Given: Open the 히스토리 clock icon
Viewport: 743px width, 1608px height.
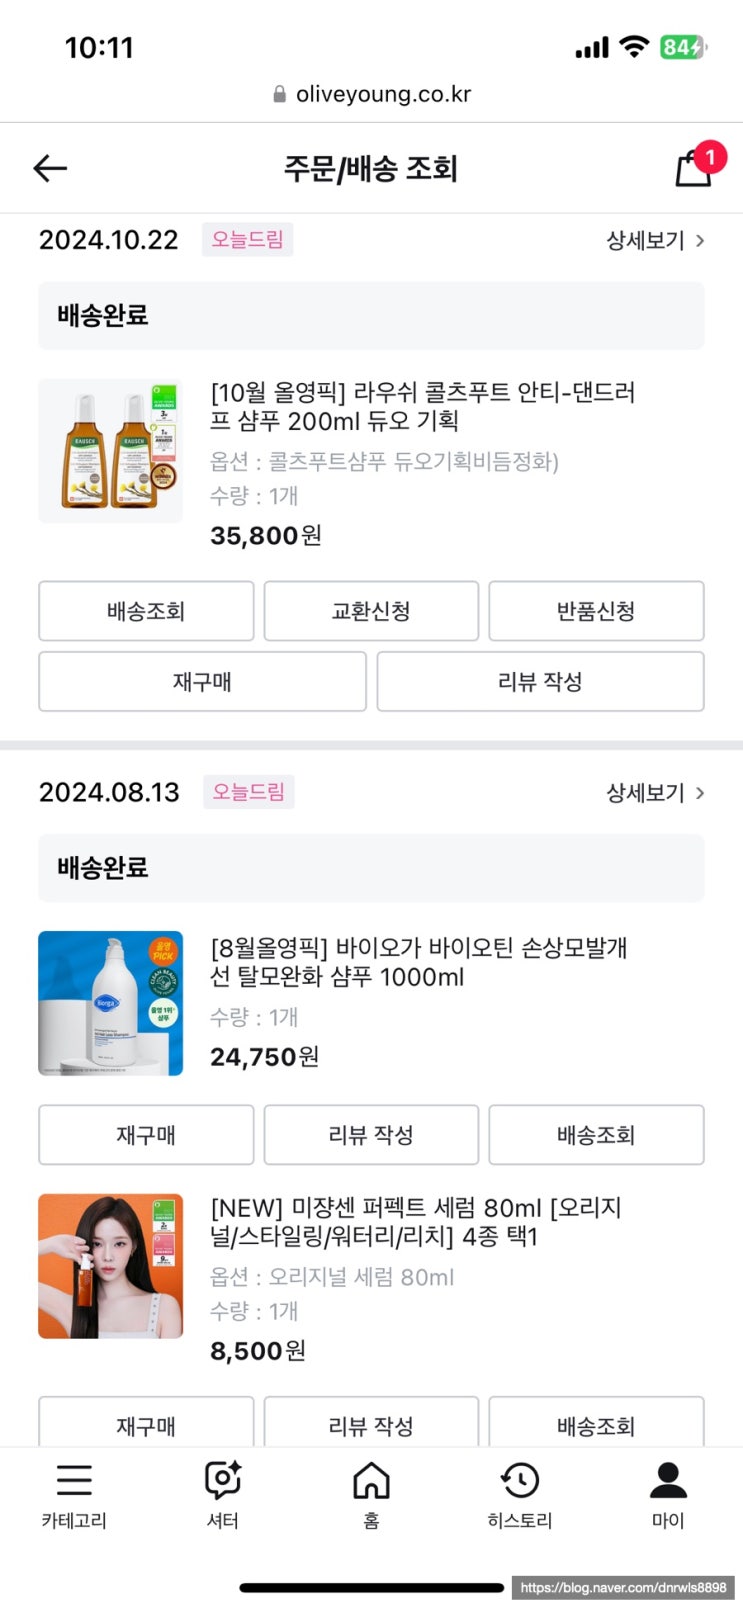Looking at the screenshot, I should pos(520,1481).
